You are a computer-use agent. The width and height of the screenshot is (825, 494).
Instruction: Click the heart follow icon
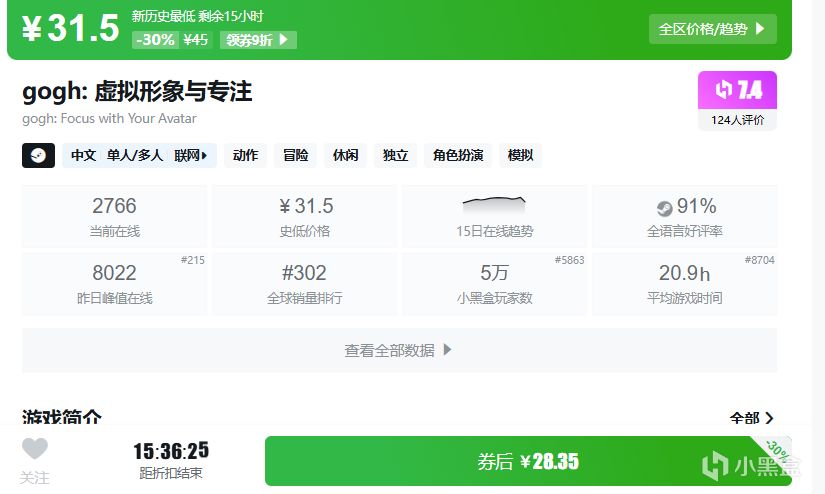[35, 449]
